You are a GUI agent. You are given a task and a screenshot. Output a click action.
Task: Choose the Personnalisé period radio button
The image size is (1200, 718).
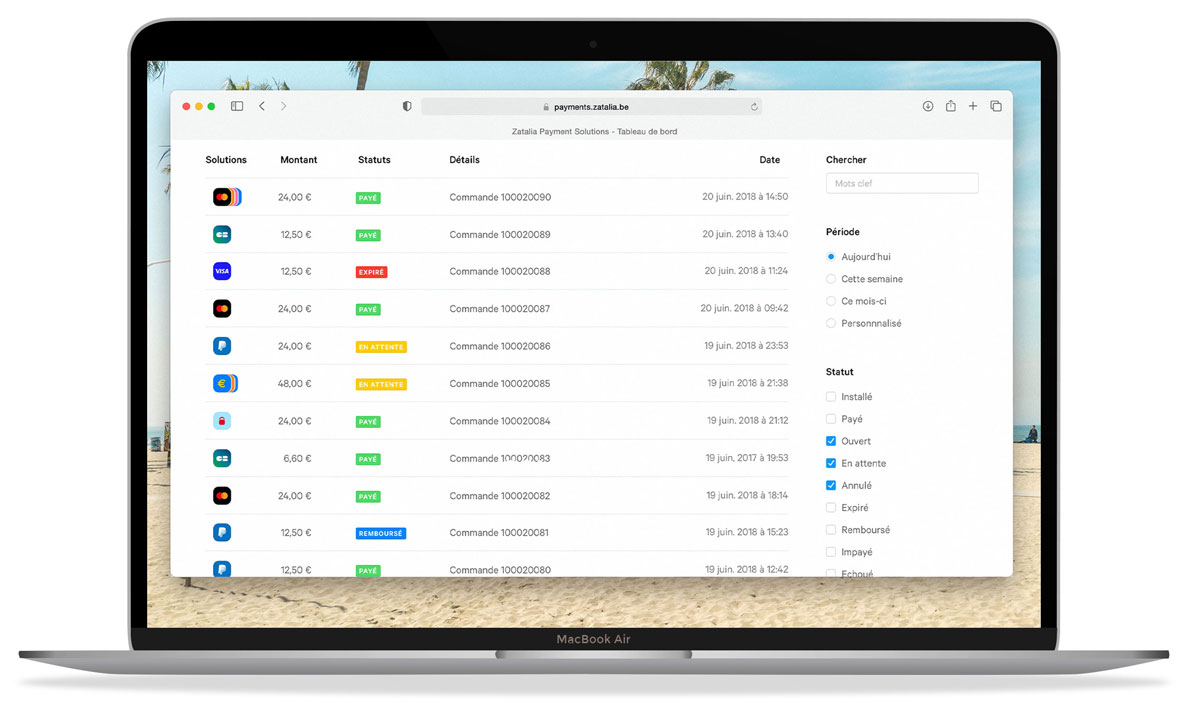pos(831,323)
